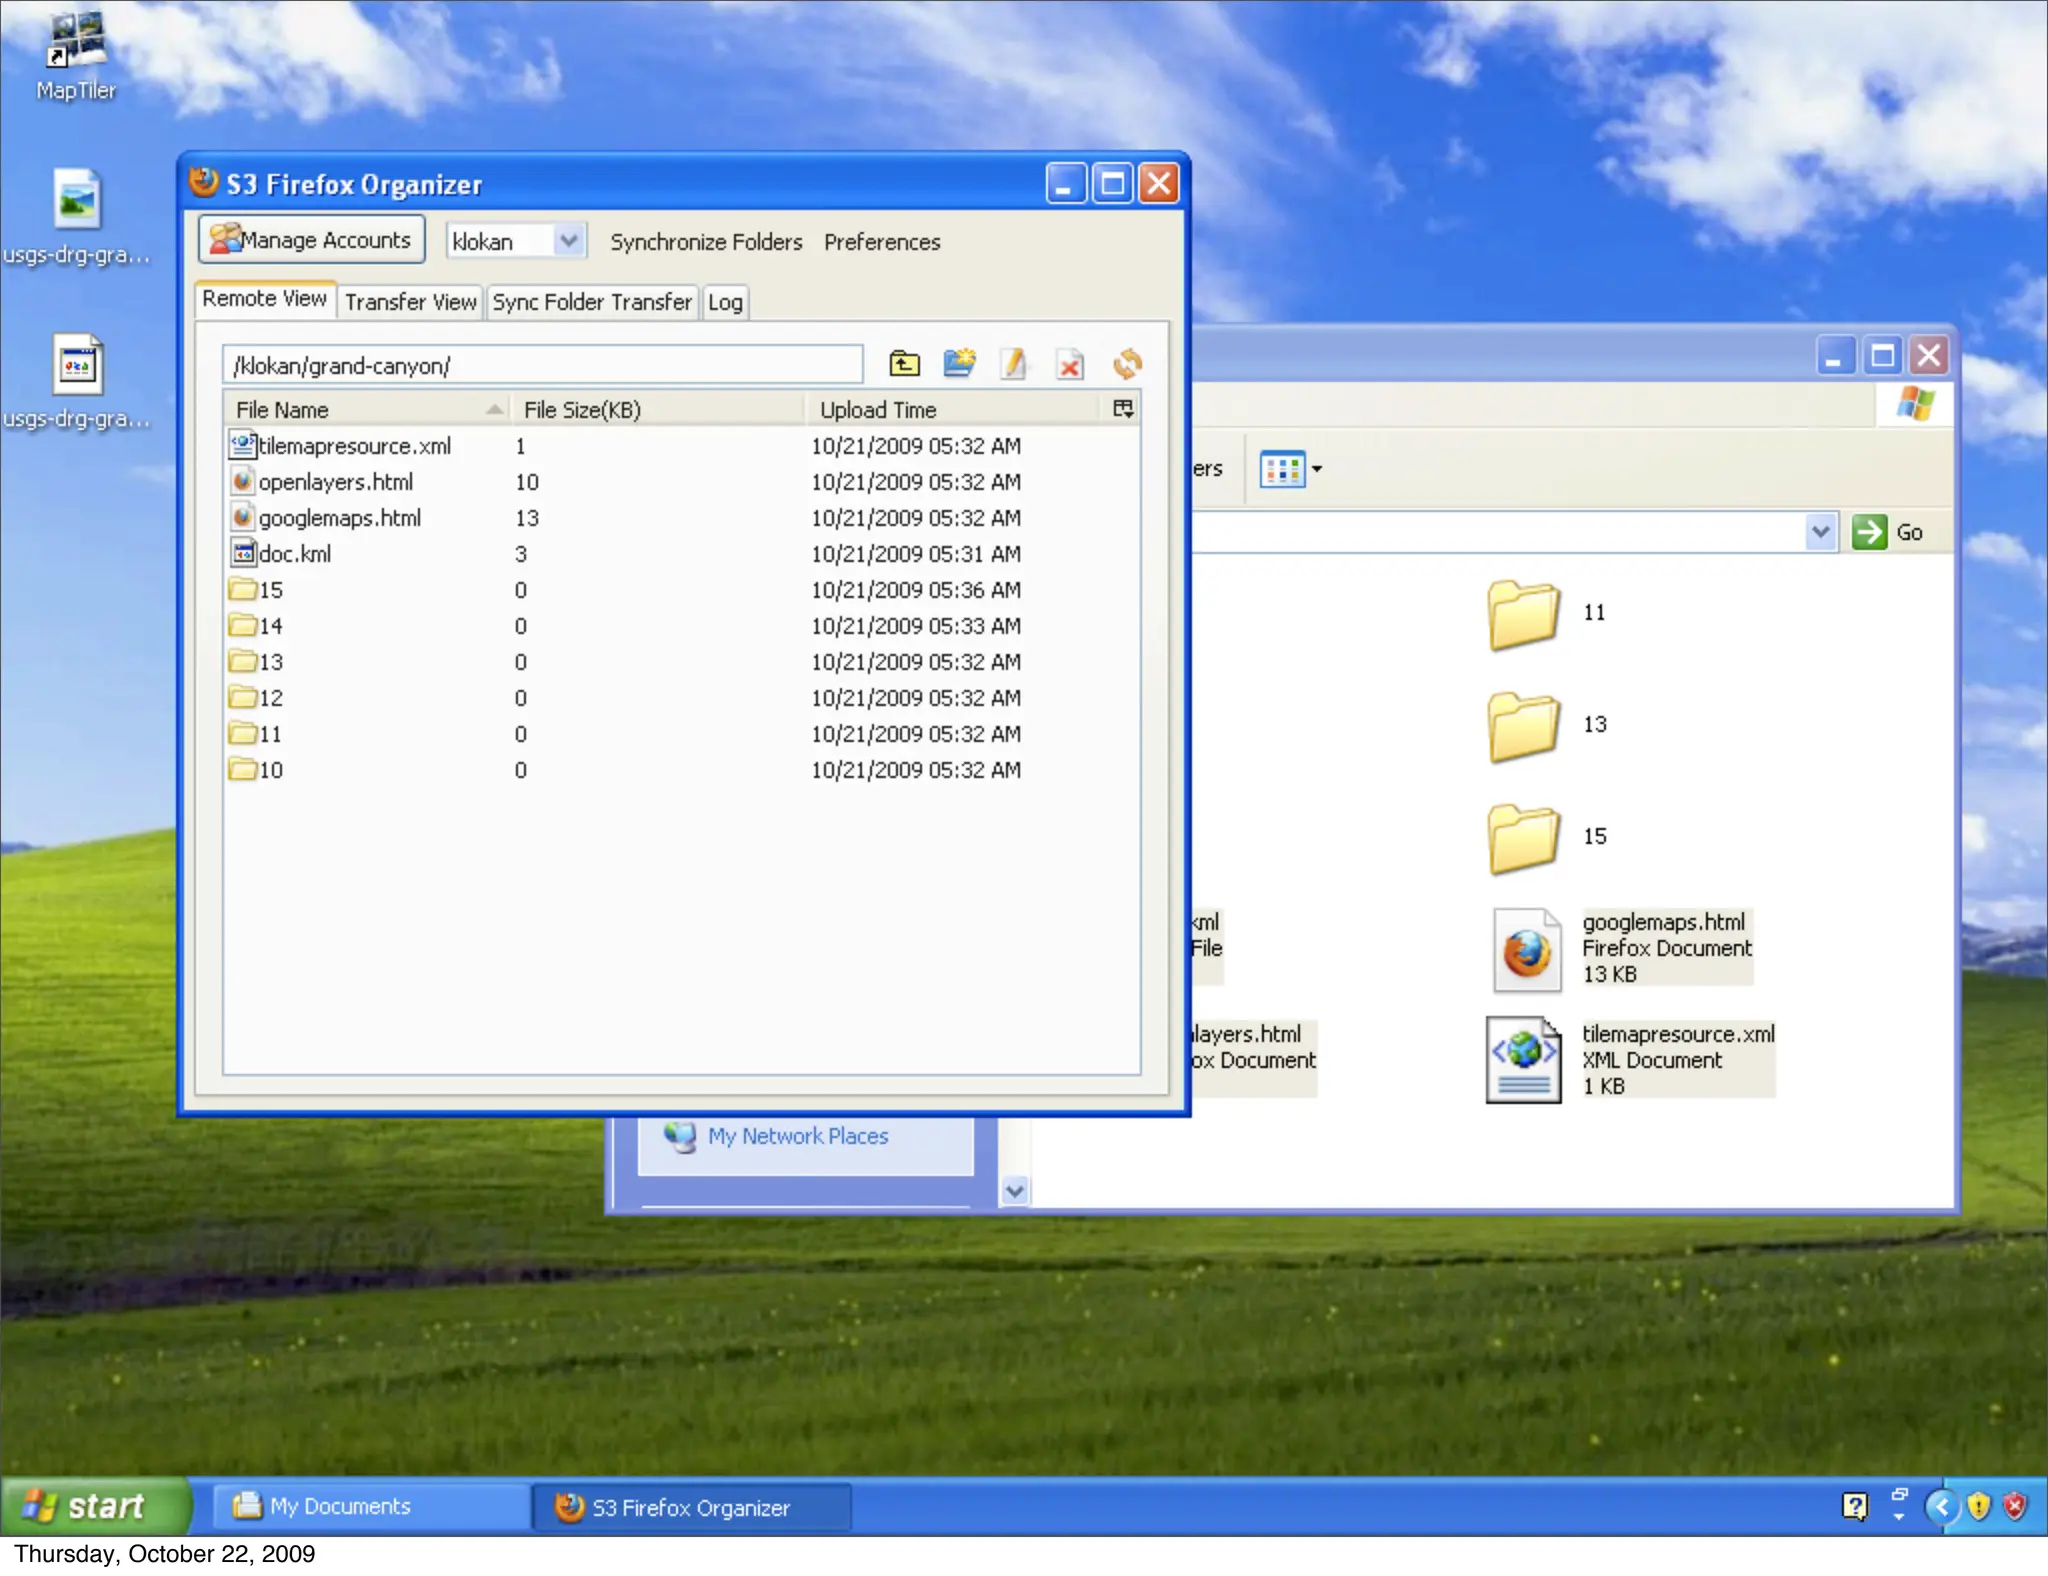Open the Sync Folder Transfer tab
2048x1576 pixels.
pos(591,302)
